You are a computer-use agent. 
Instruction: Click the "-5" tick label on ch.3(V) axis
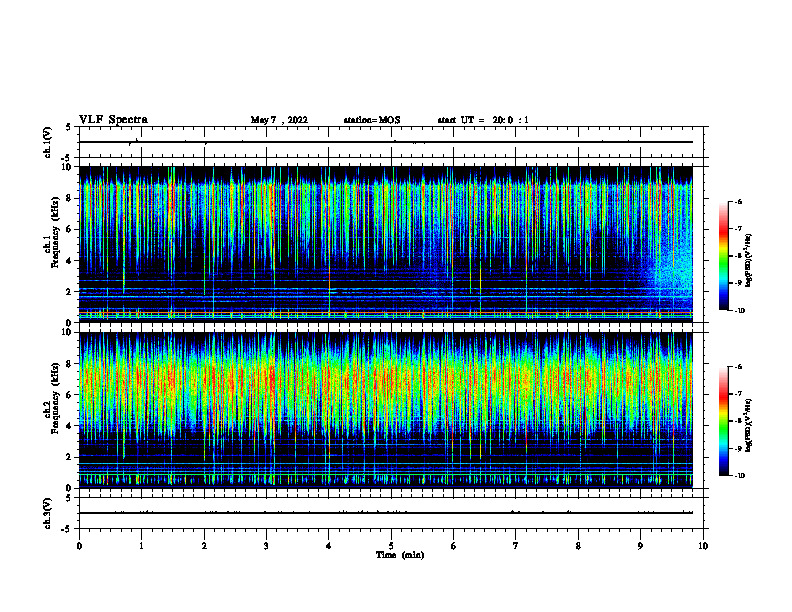point(68,529)
